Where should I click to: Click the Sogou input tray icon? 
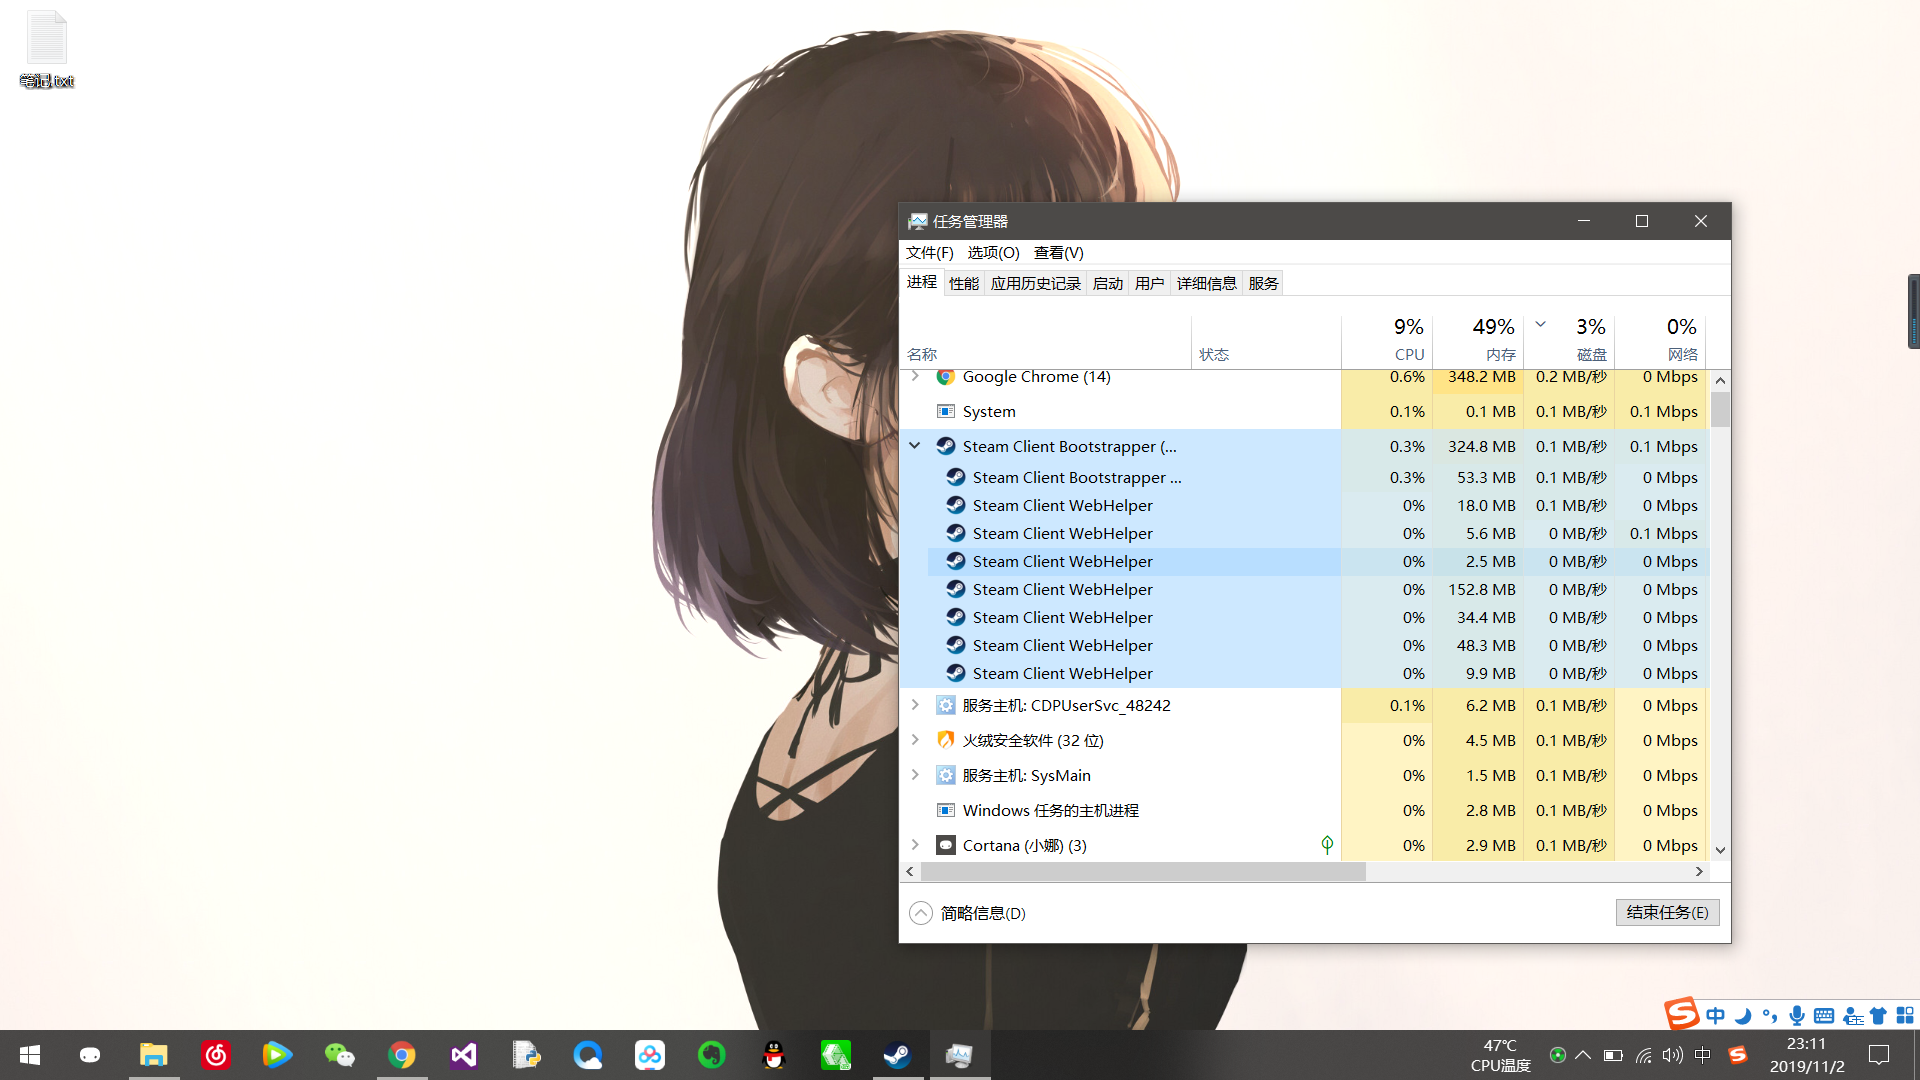tap(1738, 1056)
